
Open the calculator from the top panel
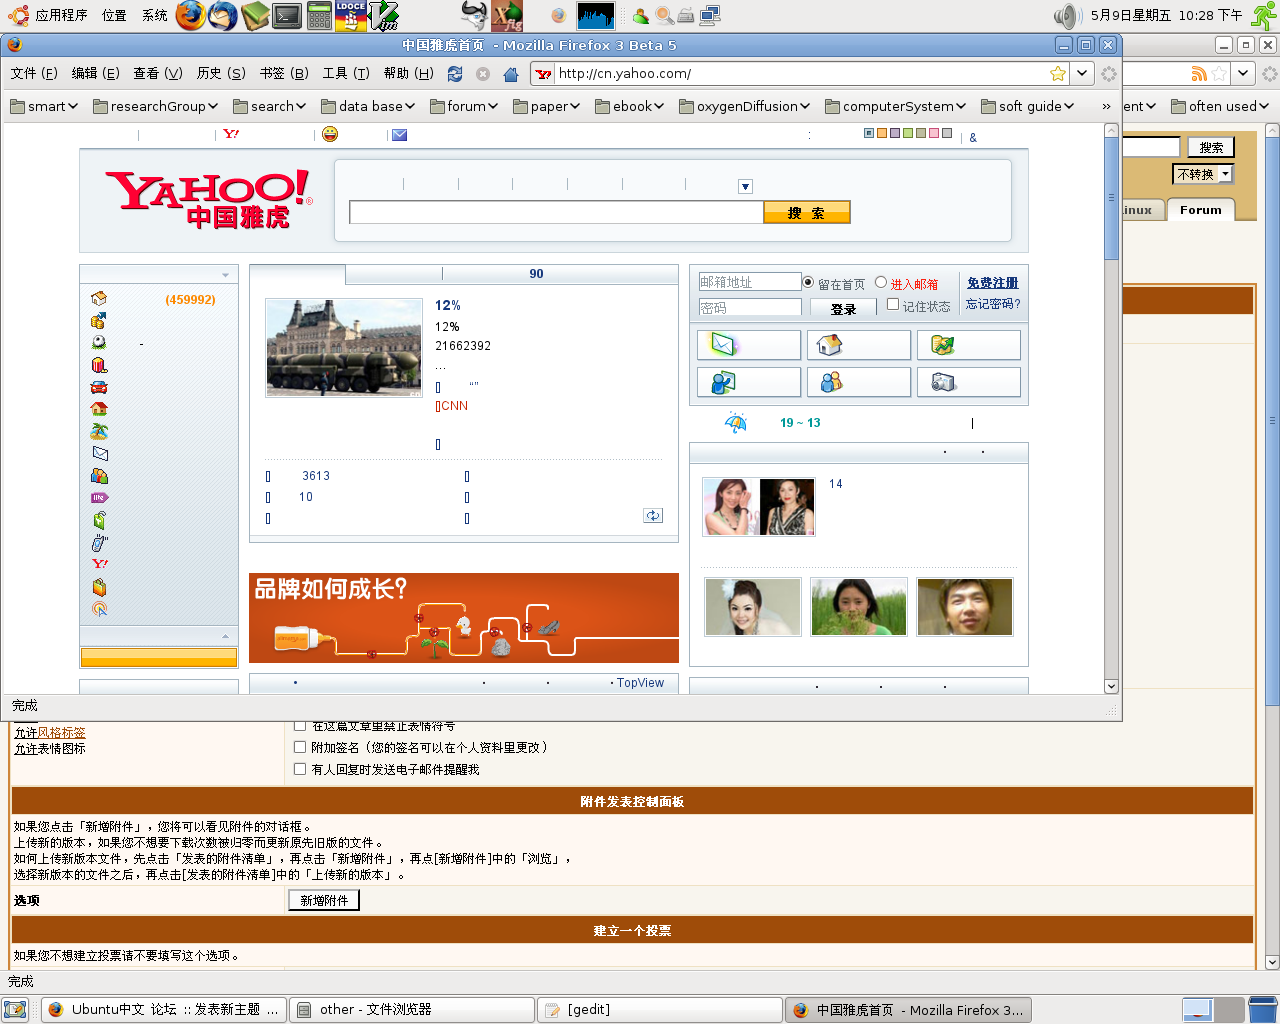(319, 15)
